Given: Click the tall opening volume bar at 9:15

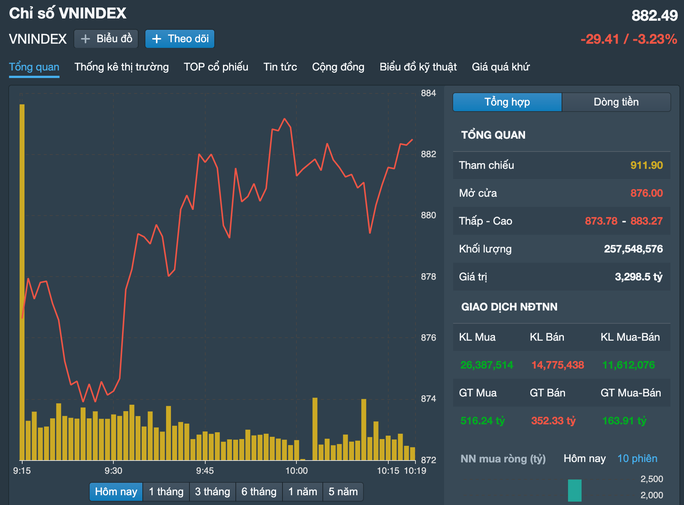Looking at the screenshot, I should pyautogui.click(x=21, y=280).
